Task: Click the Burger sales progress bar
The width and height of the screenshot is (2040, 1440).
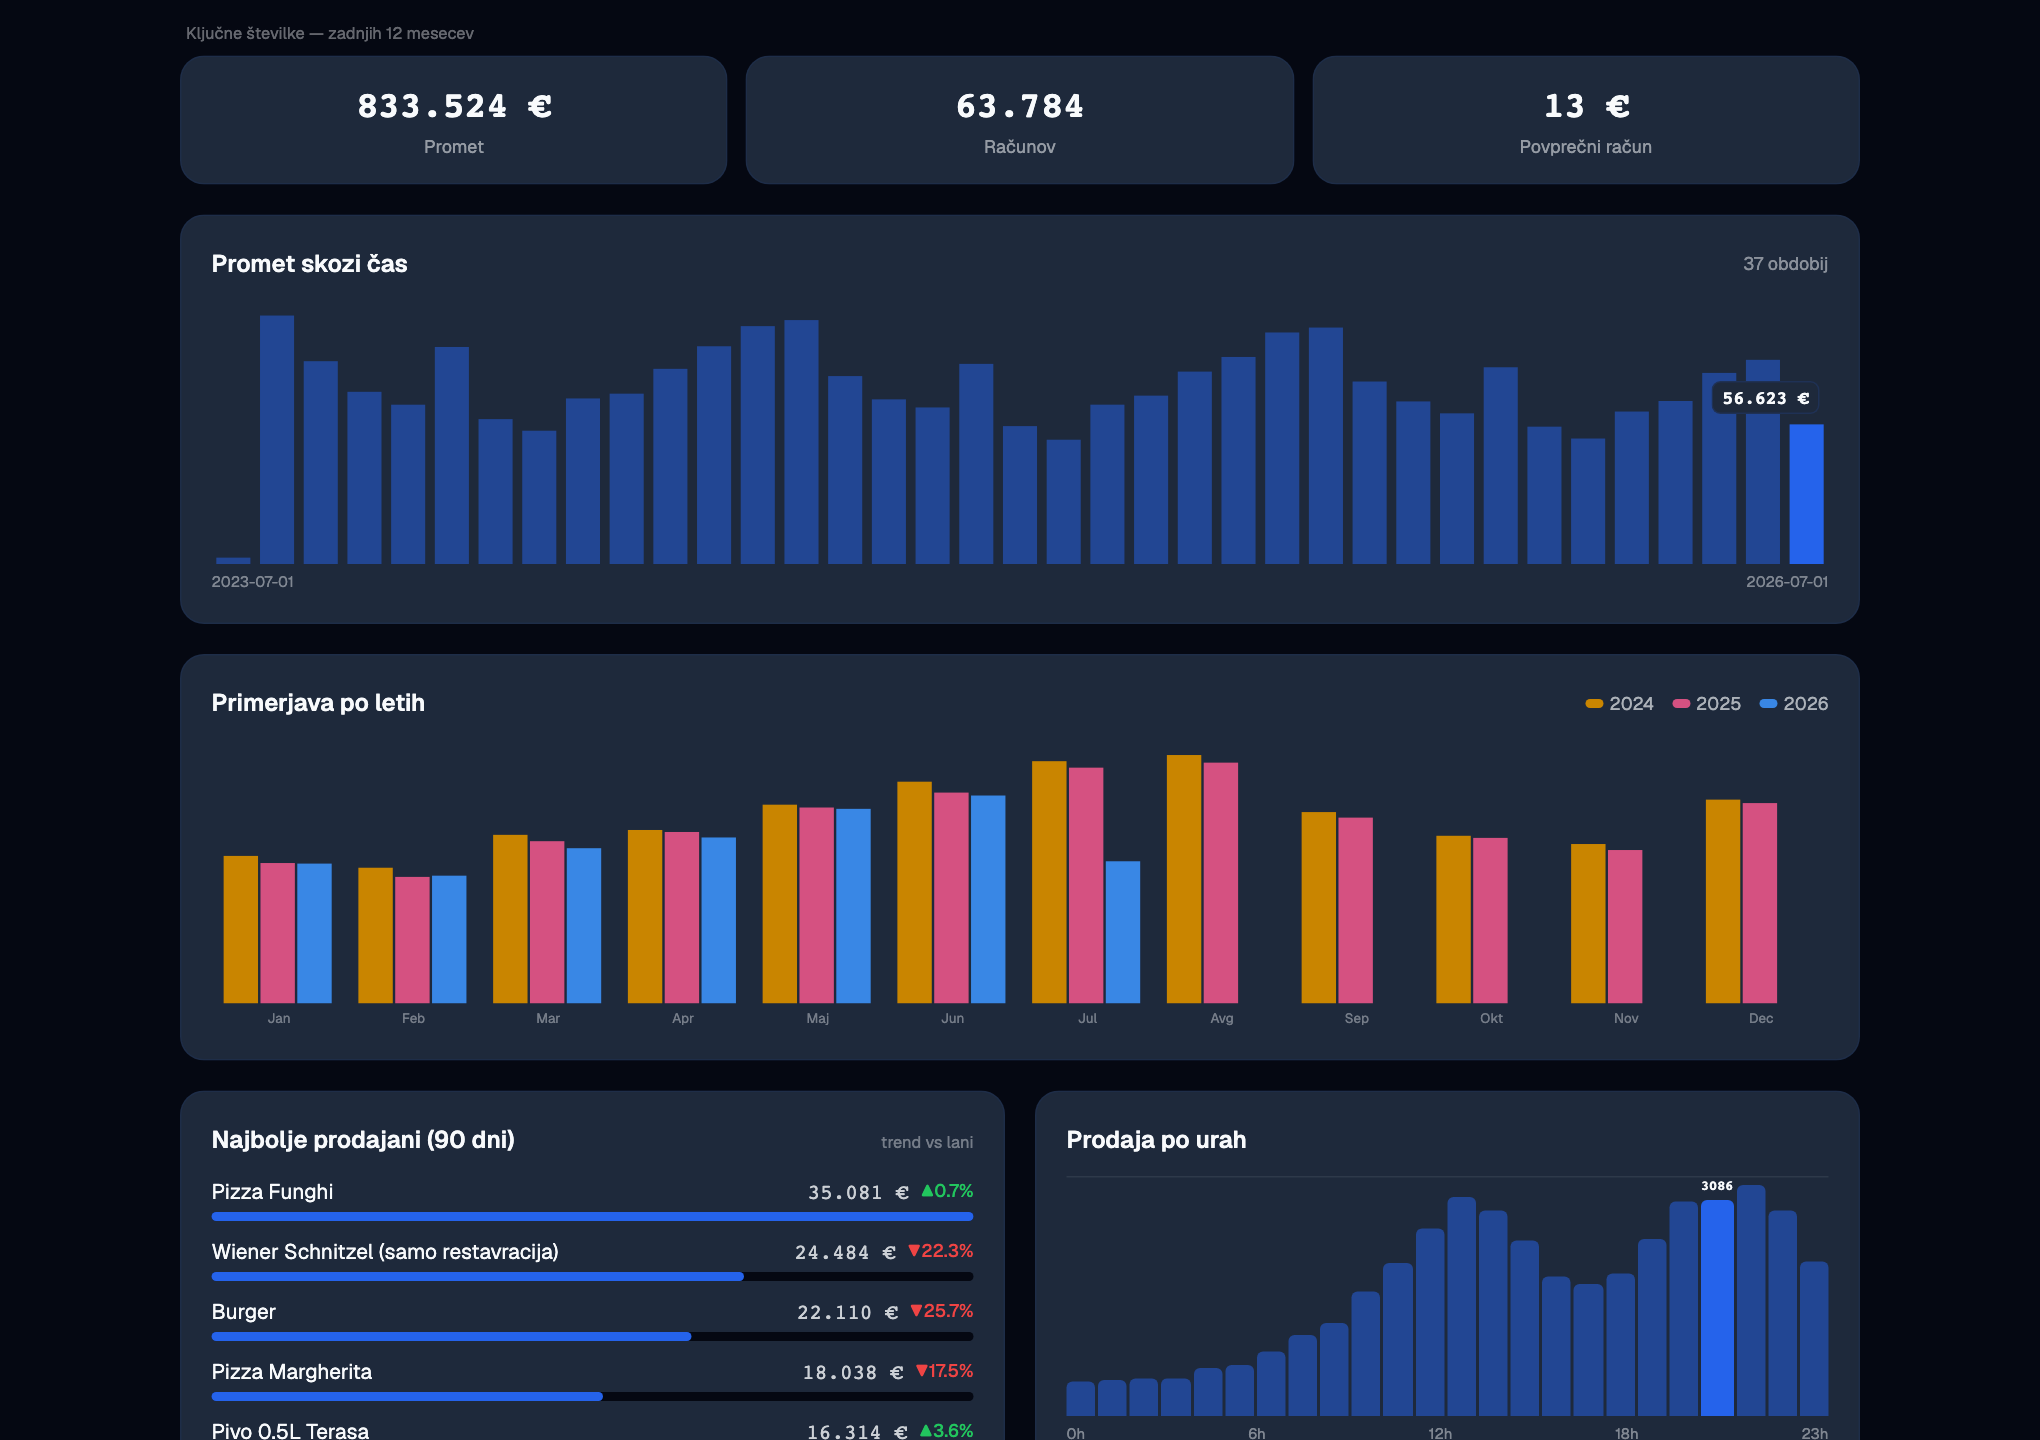Action: tap(592, 1337)
